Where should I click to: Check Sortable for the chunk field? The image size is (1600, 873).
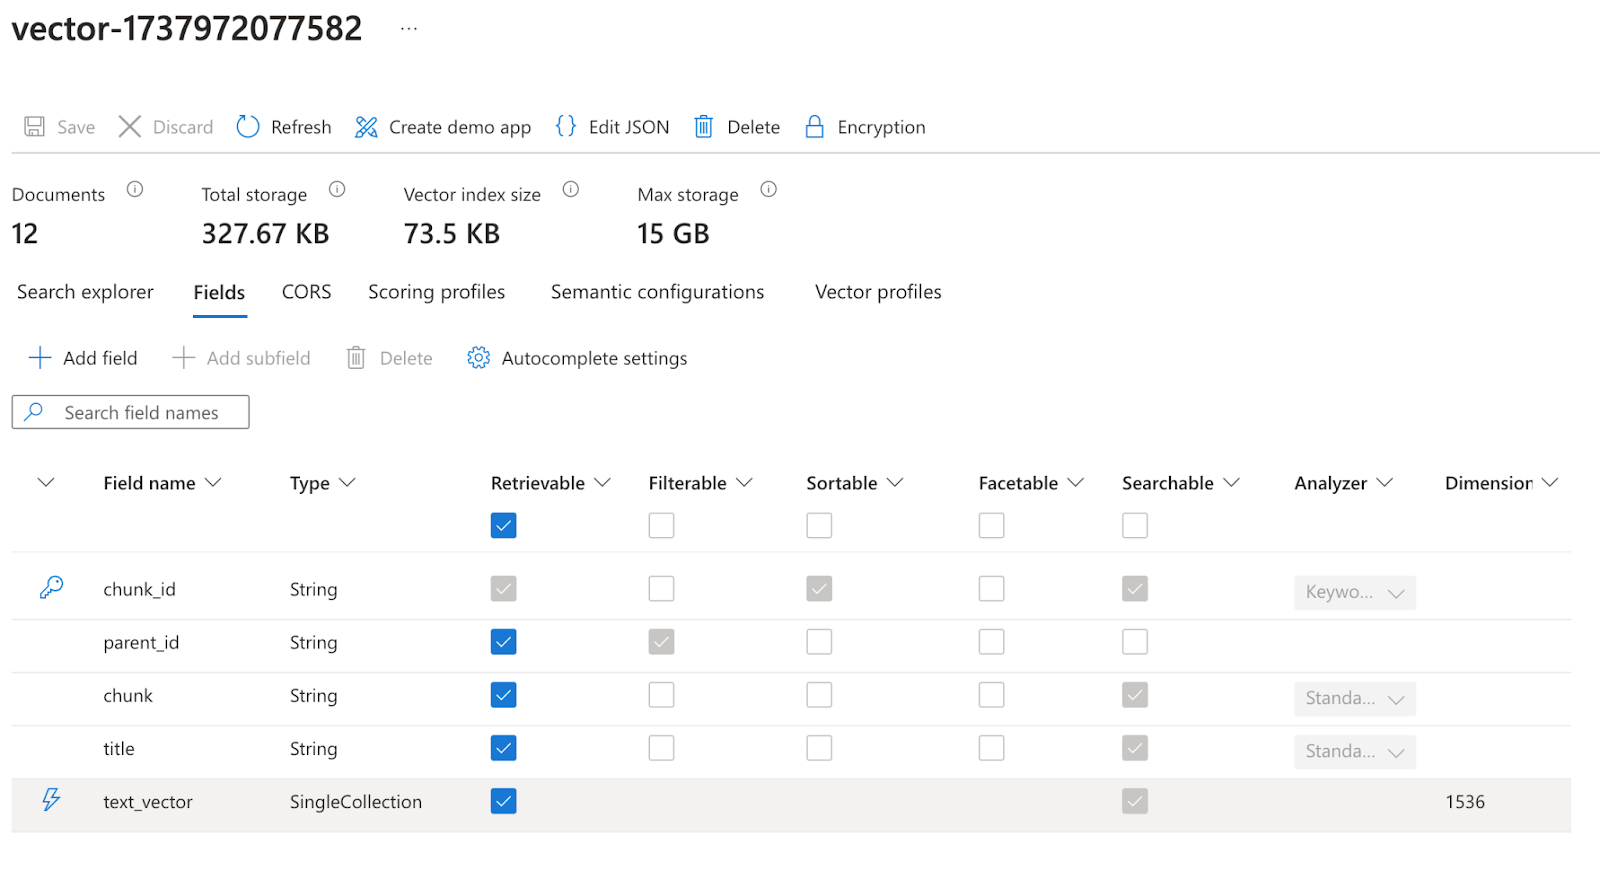point(819,695)
